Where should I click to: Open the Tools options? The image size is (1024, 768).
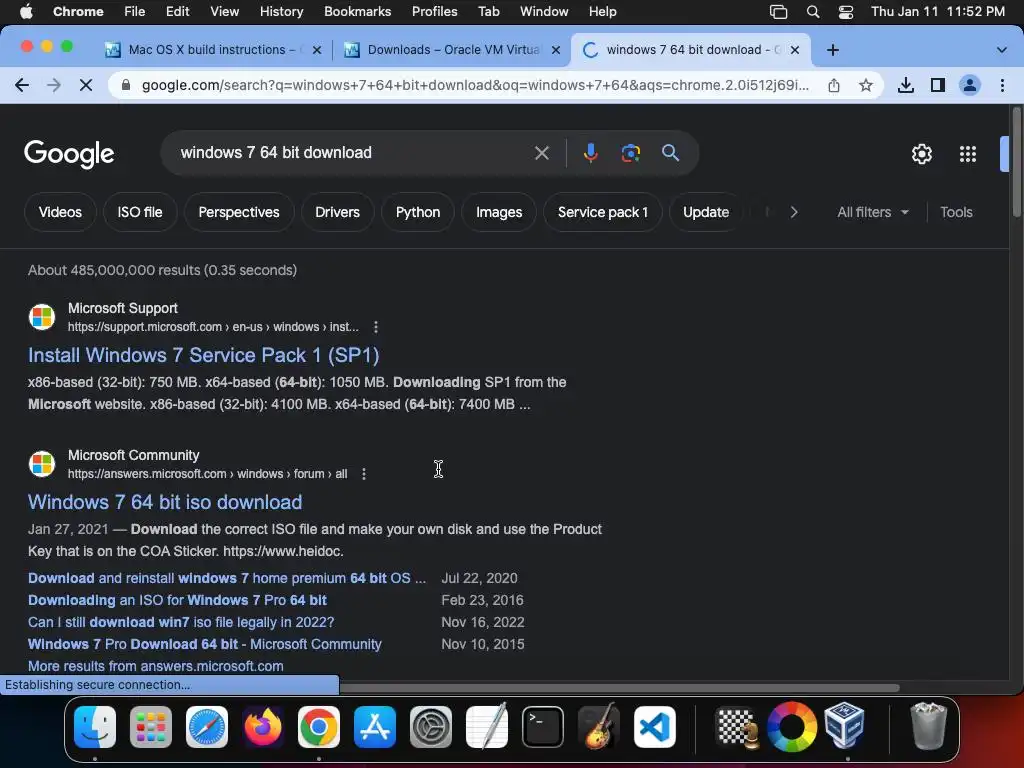pos(956,212)
